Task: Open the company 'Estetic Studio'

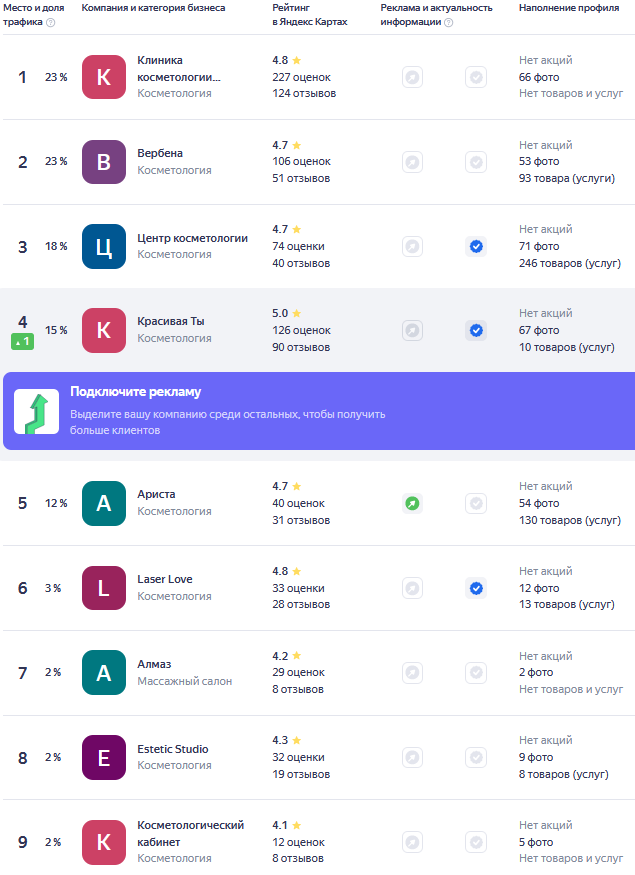Action: click(173, 749)
